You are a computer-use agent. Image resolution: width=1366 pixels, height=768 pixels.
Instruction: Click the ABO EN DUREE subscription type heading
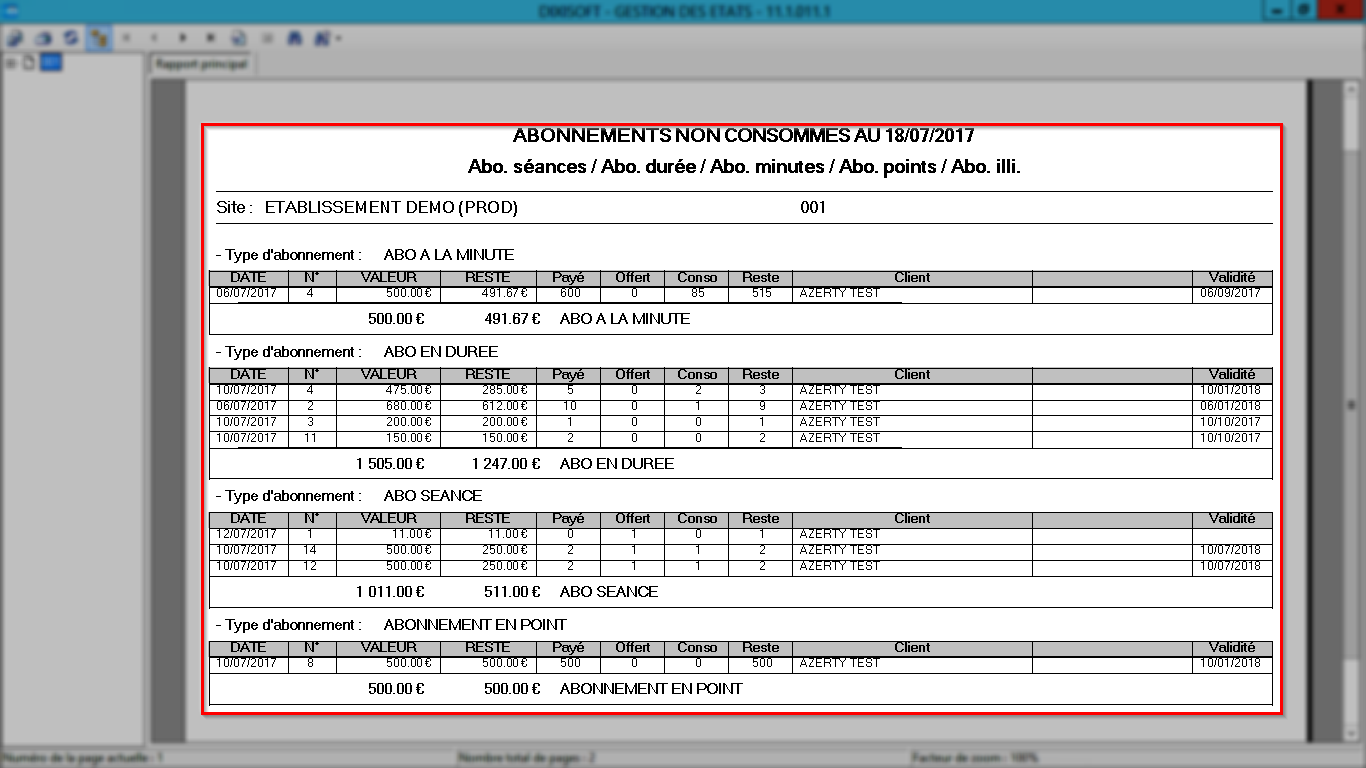coord(441,352)
